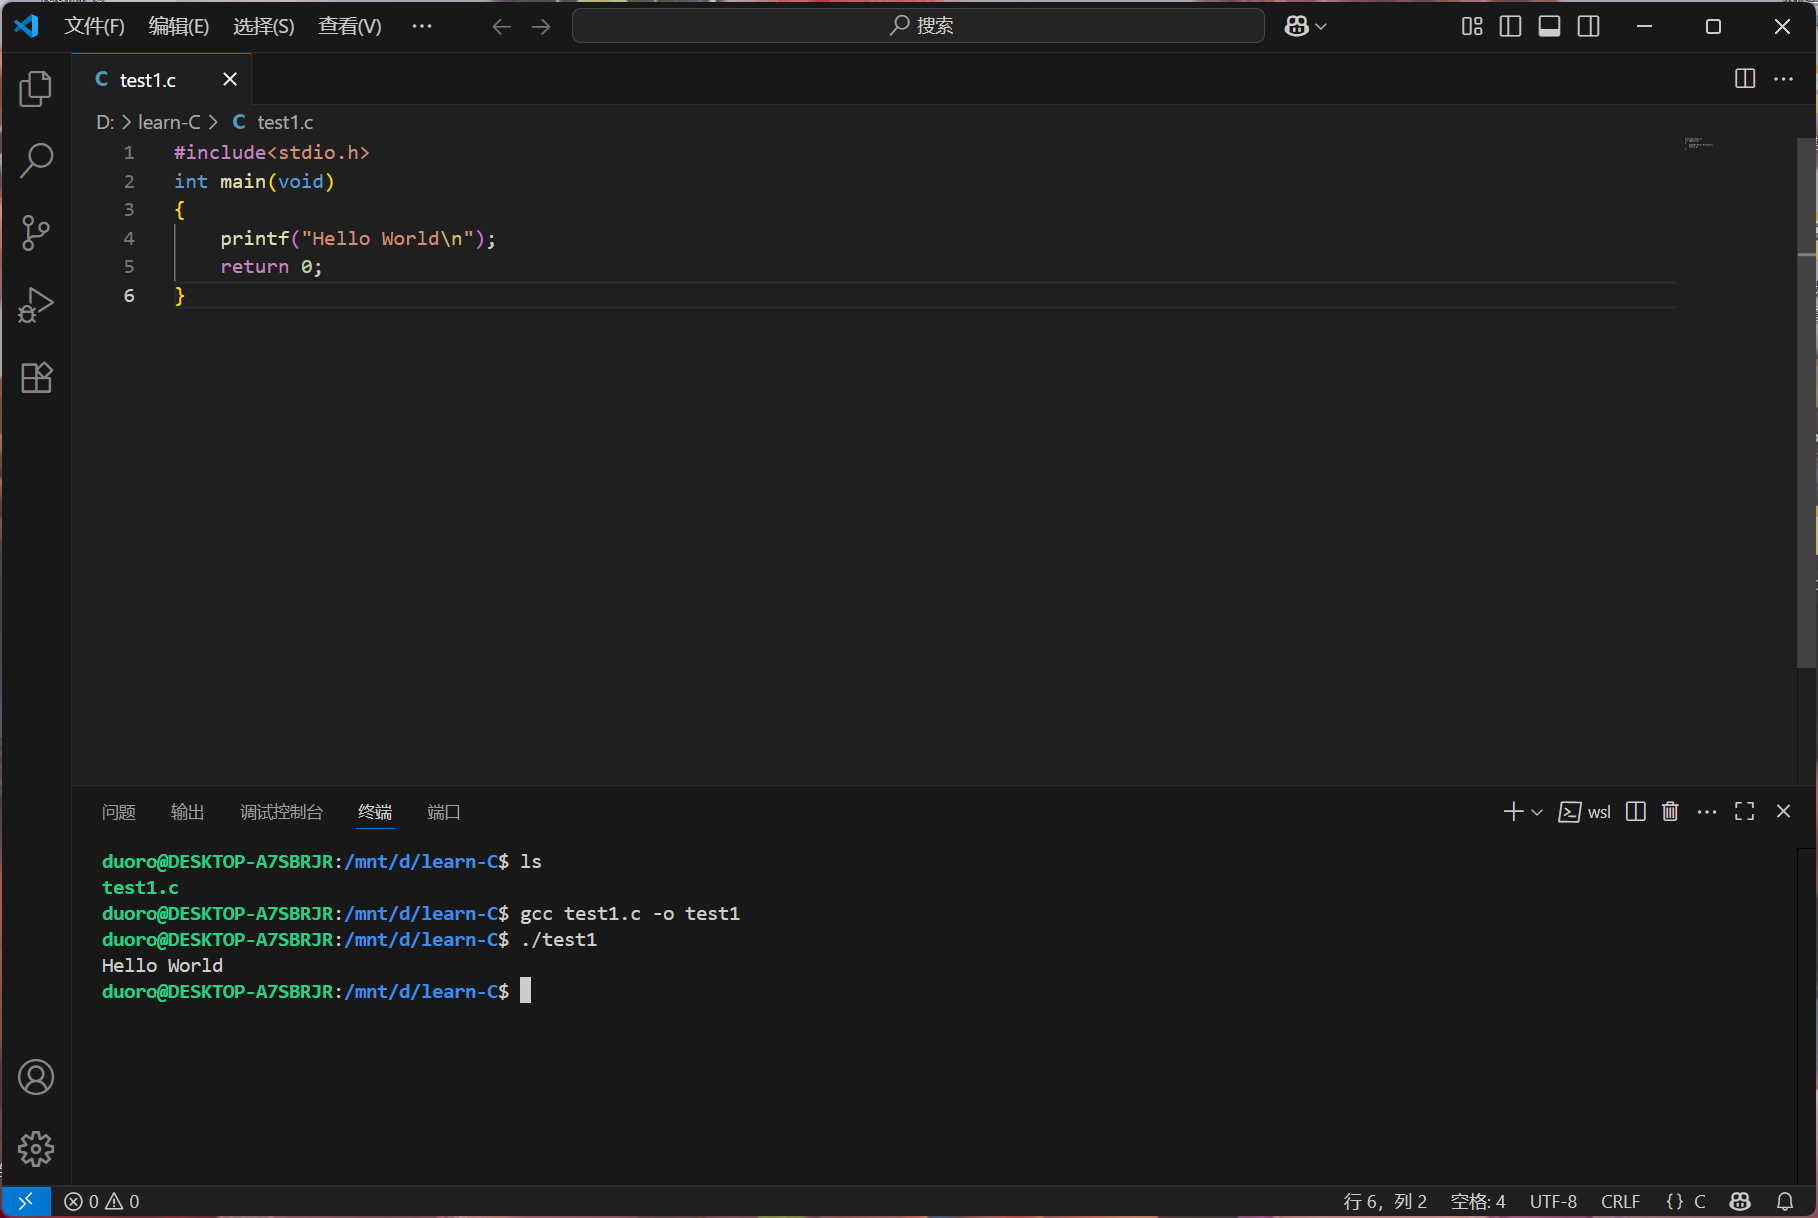Image resolution: width=1818 pixels, height=1218 pixels.
Task: Kill the terminal with trash icon
Action: coord(1670,812)
